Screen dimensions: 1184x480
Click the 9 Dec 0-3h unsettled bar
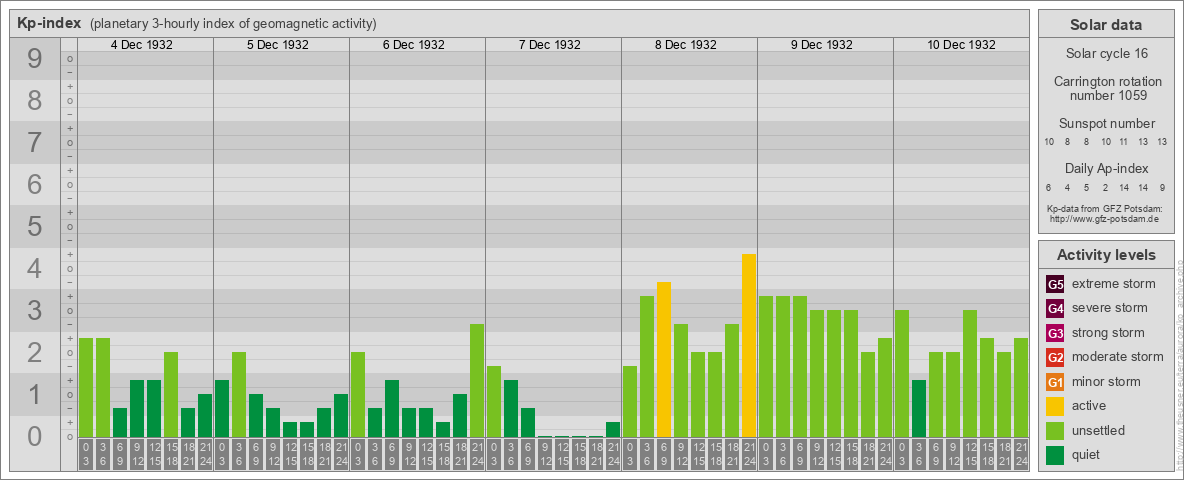coord(766,366)
